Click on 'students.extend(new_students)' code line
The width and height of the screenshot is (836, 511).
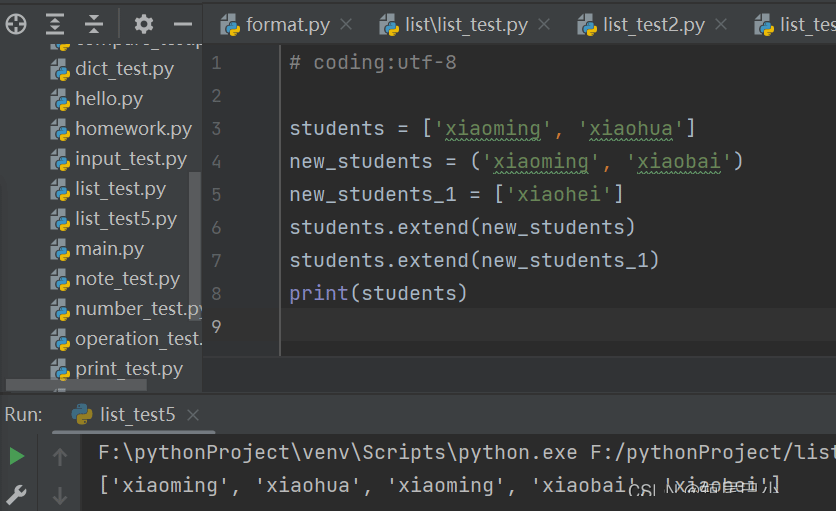point(462,228)
